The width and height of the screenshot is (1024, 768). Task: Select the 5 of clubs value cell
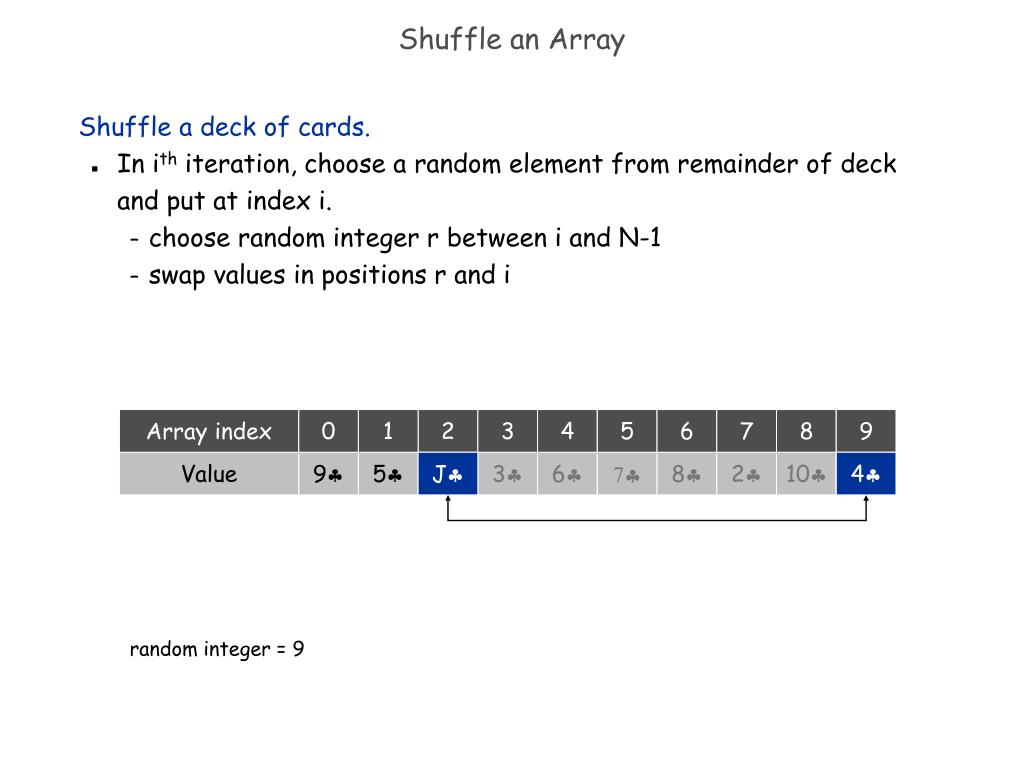(x=388, y=473)
